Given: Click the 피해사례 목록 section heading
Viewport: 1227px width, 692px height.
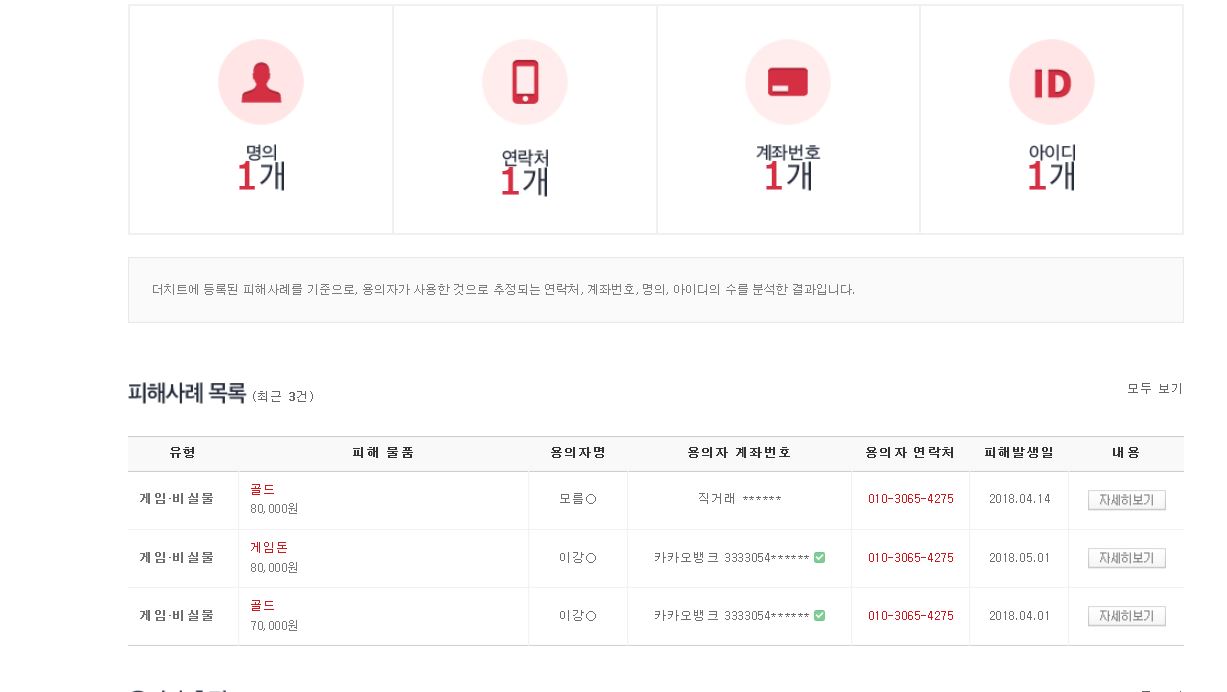Looking at the screenshot, I should [x=187, y=393].
